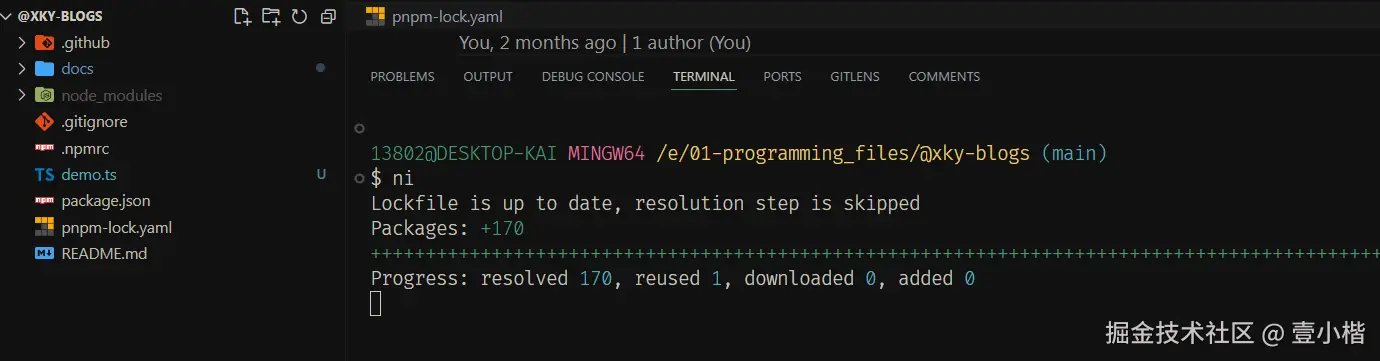Switch to the PROBLEMS panel tab
Viewport: 1380px width, 361px height.
click(x=402, y=77)
